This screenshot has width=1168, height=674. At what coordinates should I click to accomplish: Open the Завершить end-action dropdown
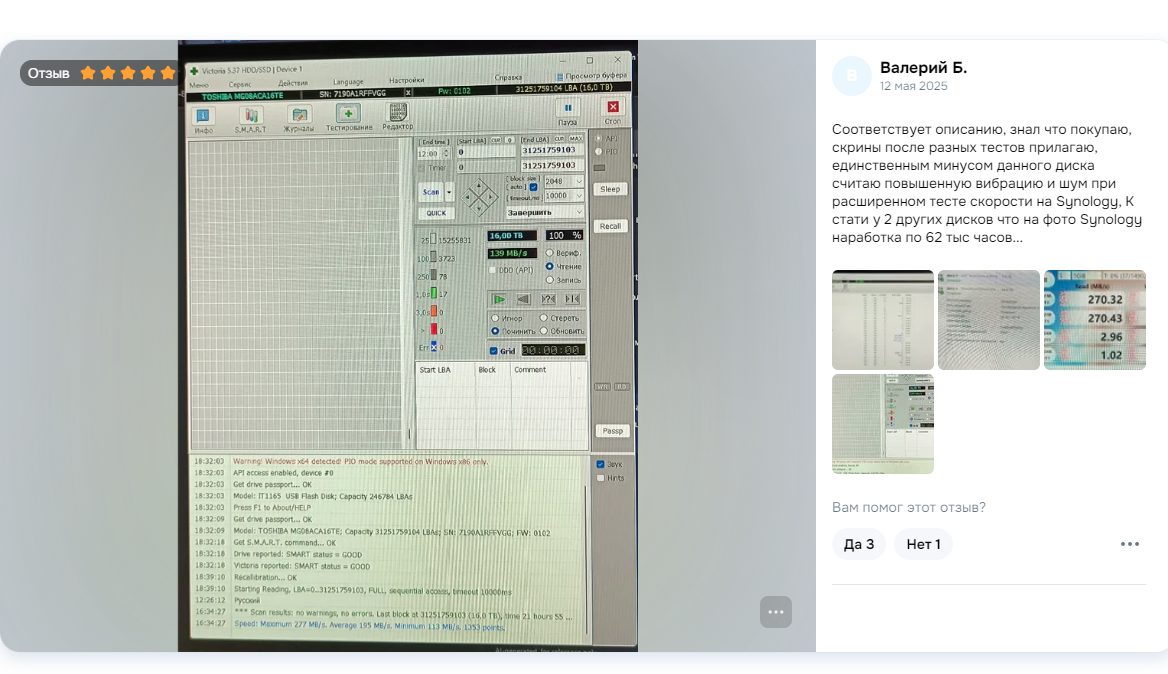(545, 212)
